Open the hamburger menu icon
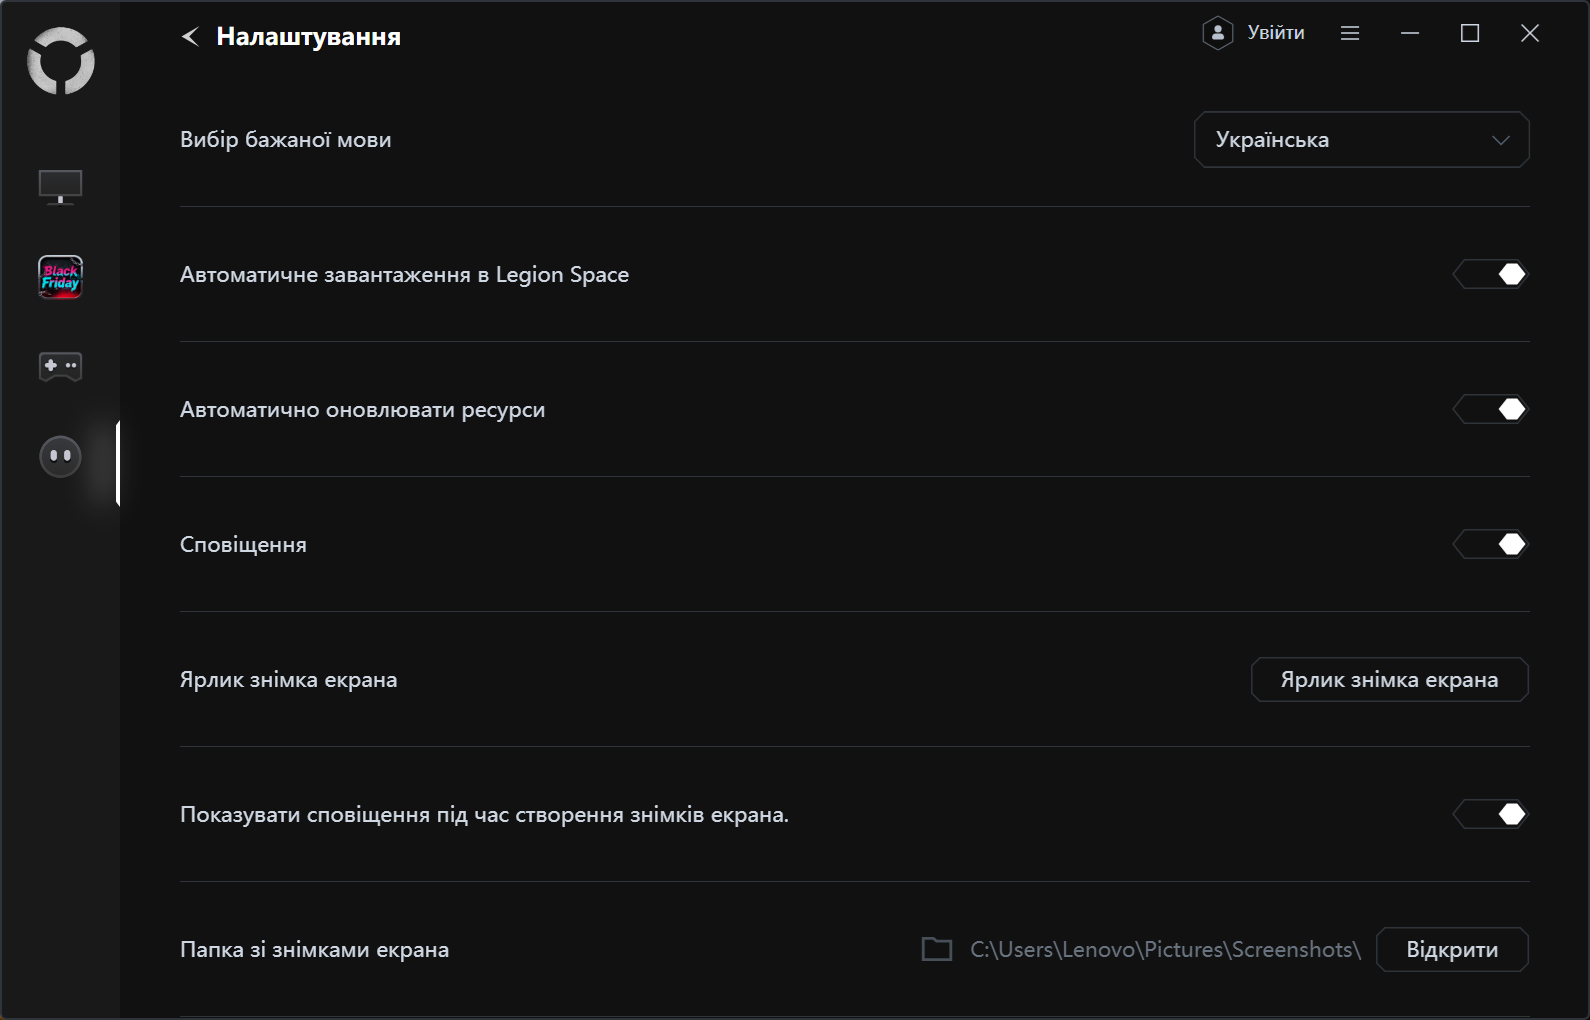 point(1350,33)
